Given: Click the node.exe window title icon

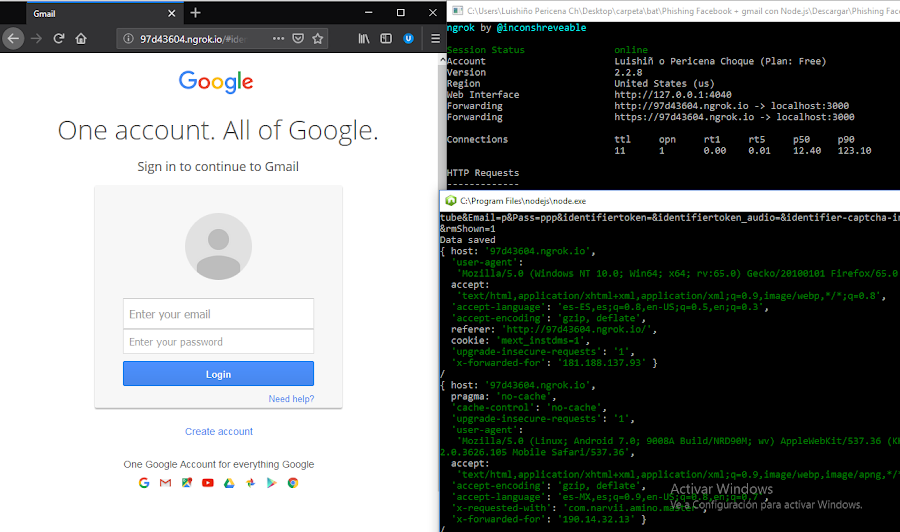Looking at the screenshot, I should (451, 201).
